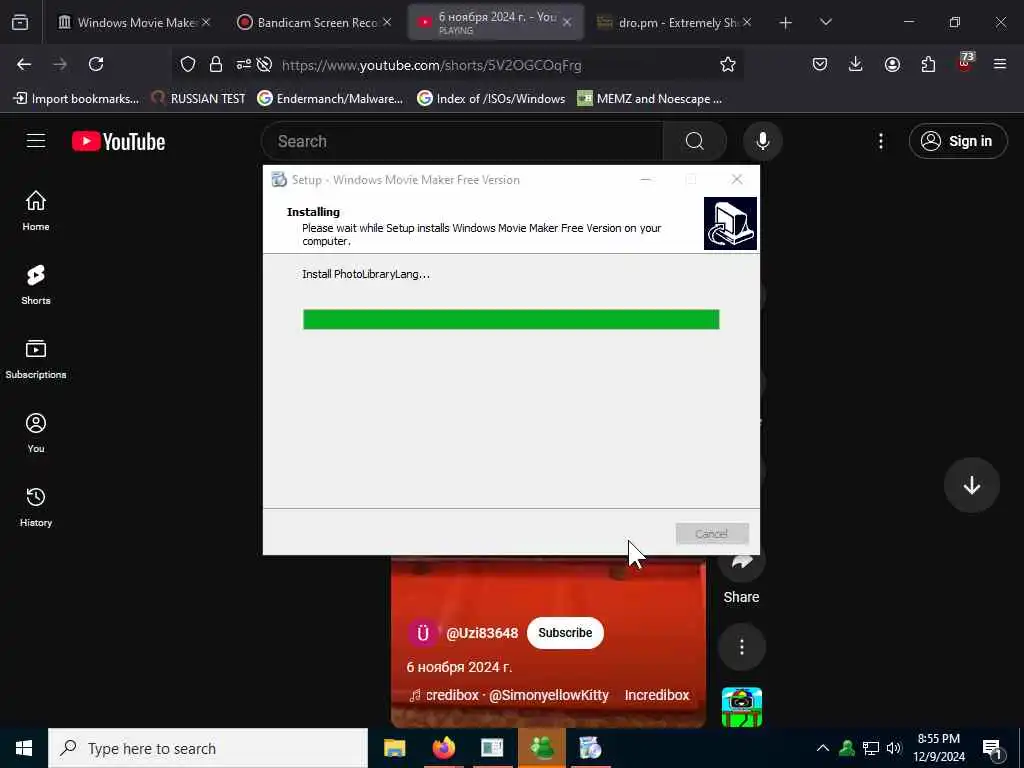
Task: Focus taskbar Type here to search box
Action: click(208, 748)
